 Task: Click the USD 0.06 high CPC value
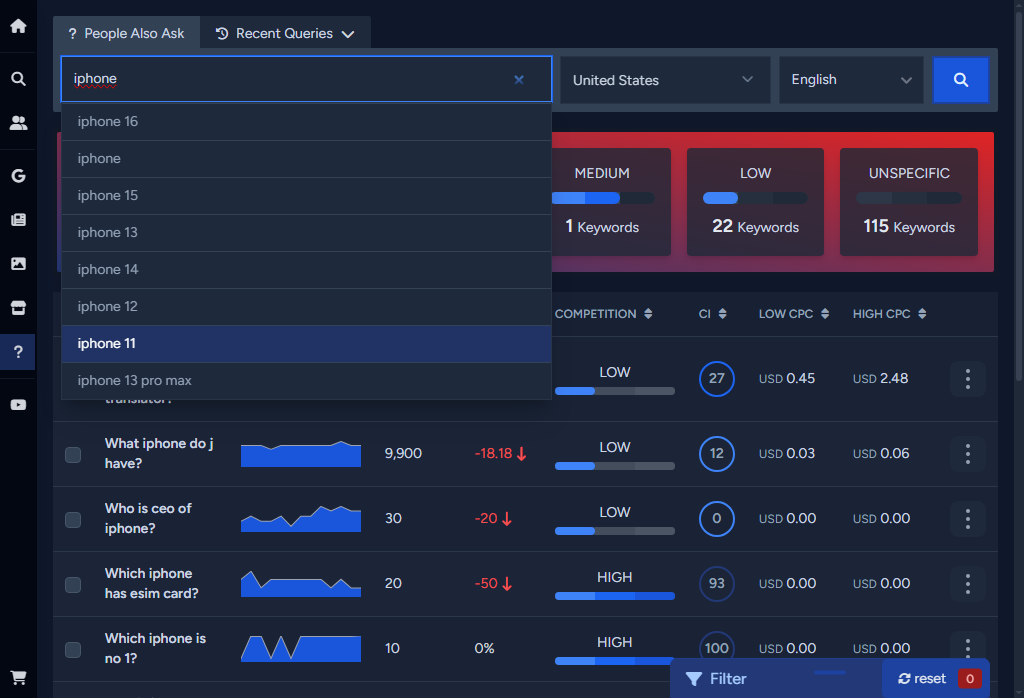(x=880, y=454)
